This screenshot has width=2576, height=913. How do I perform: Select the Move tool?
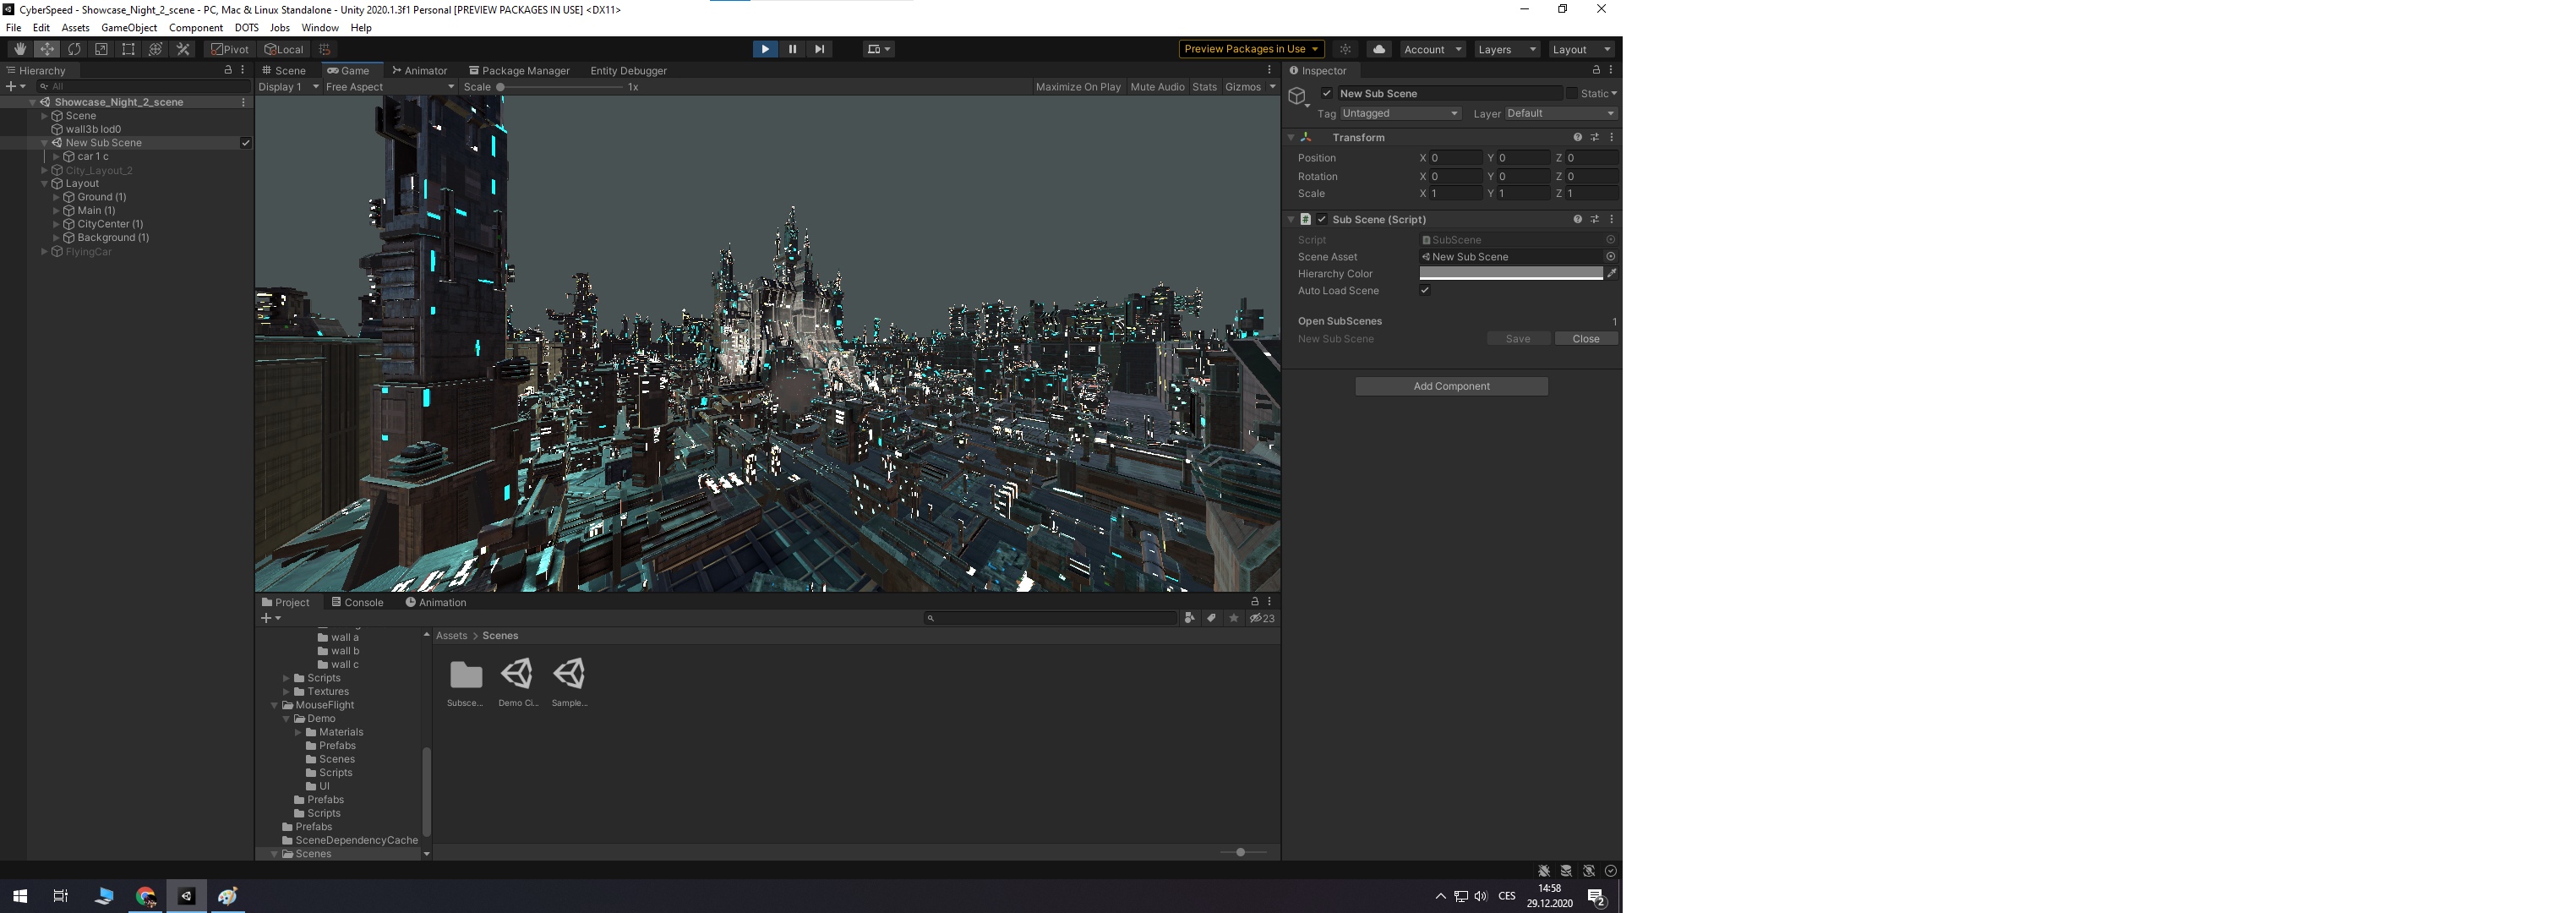point(46,49)
